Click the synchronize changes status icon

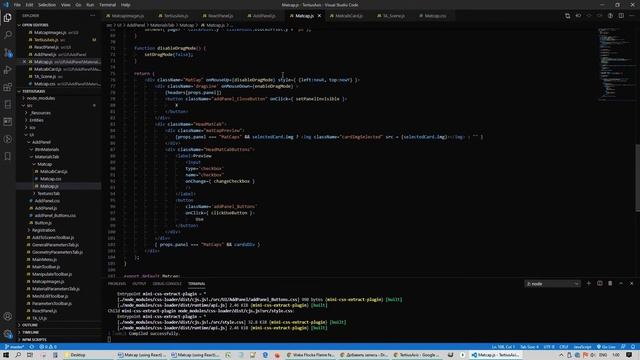tap(31, 347)
